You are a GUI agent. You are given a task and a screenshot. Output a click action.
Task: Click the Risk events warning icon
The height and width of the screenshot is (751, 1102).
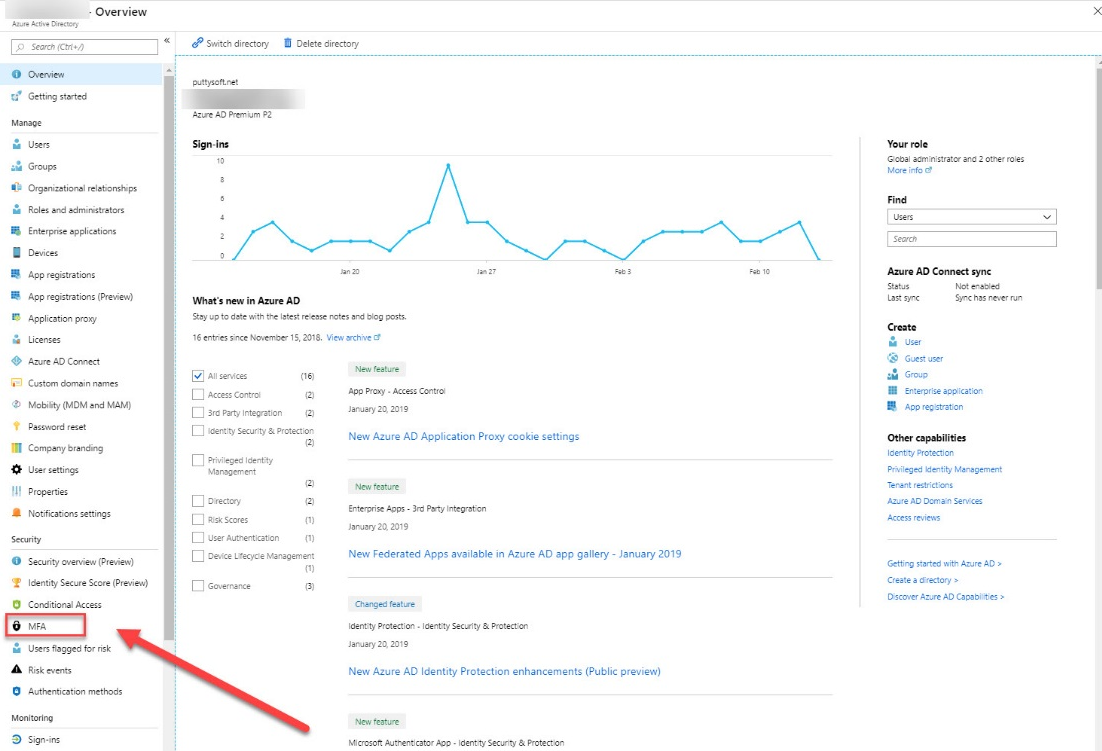17,670
